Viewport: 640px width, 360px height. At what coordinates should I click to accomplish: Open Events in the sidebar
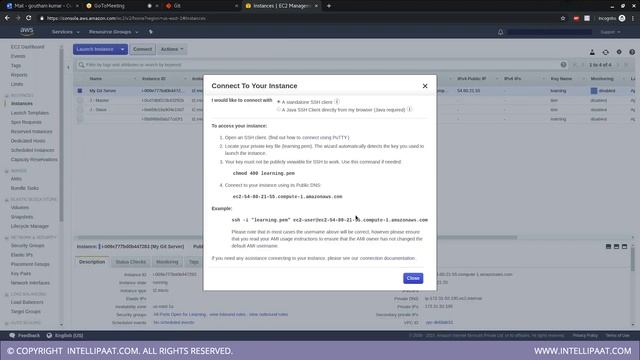click(18, 56)
